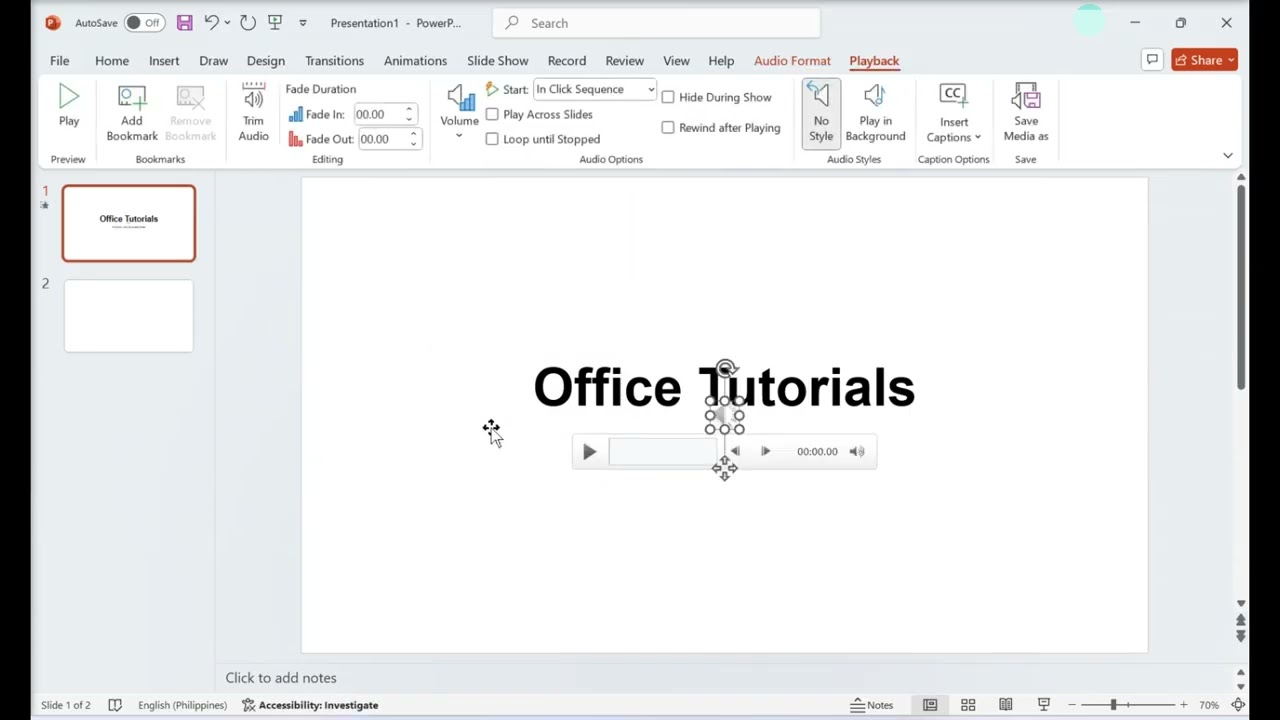
Task: Toggle the Notes button in status bar
Action: point(871,705)
